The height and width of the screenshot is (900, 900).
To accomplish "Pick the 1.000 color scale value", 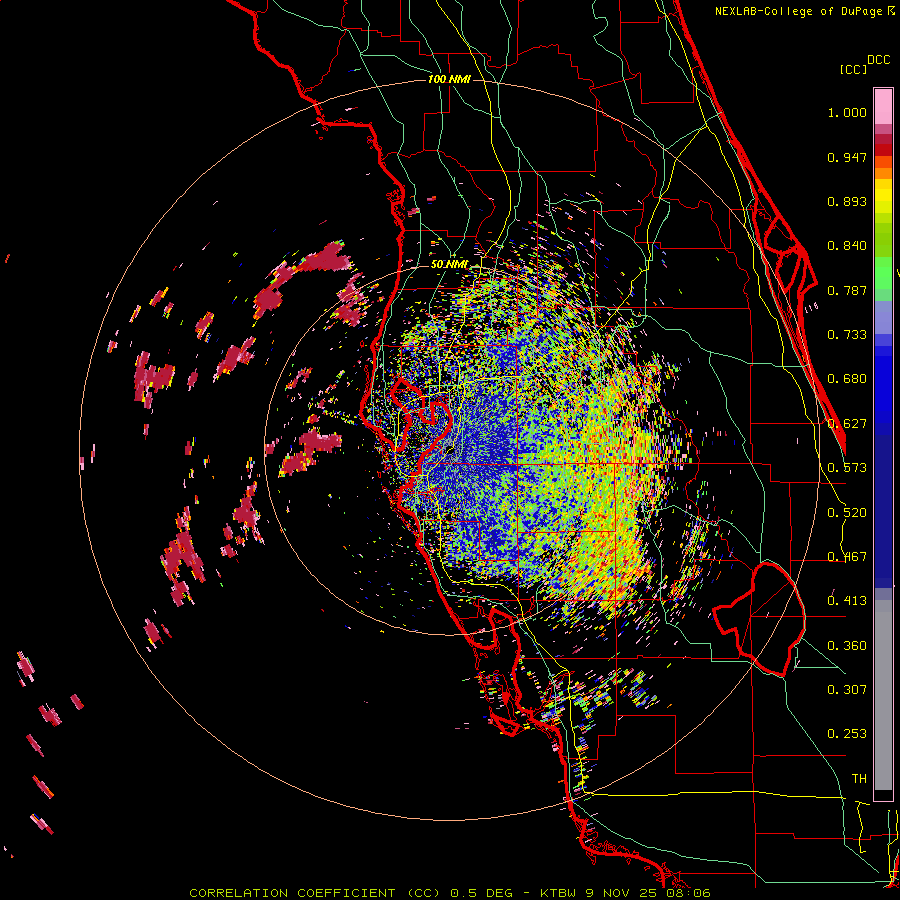I will click(847, 112).
